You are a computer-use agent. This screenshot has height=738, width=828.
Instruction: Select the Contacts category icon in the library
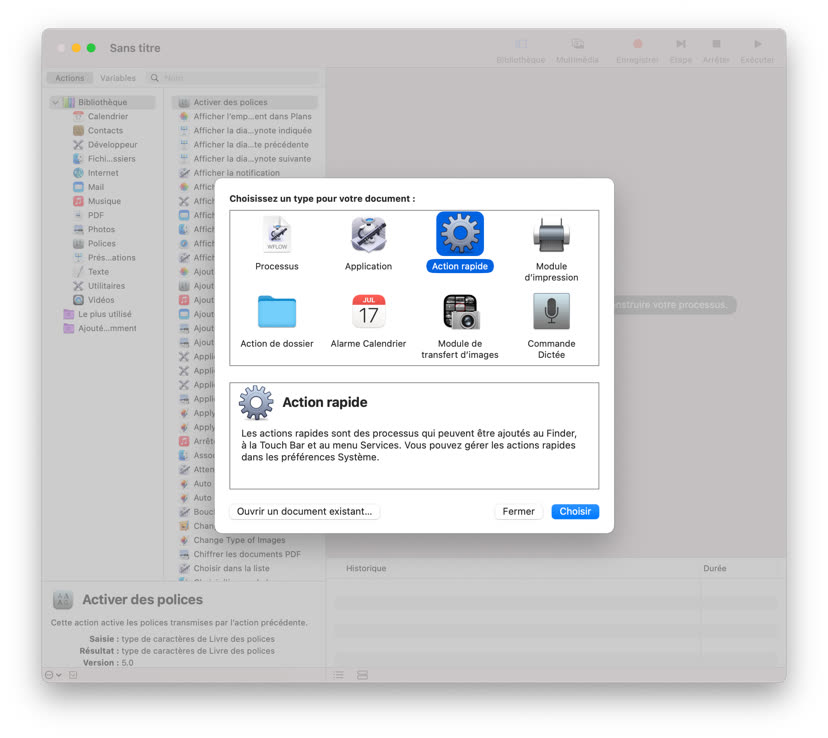[78, 130]
